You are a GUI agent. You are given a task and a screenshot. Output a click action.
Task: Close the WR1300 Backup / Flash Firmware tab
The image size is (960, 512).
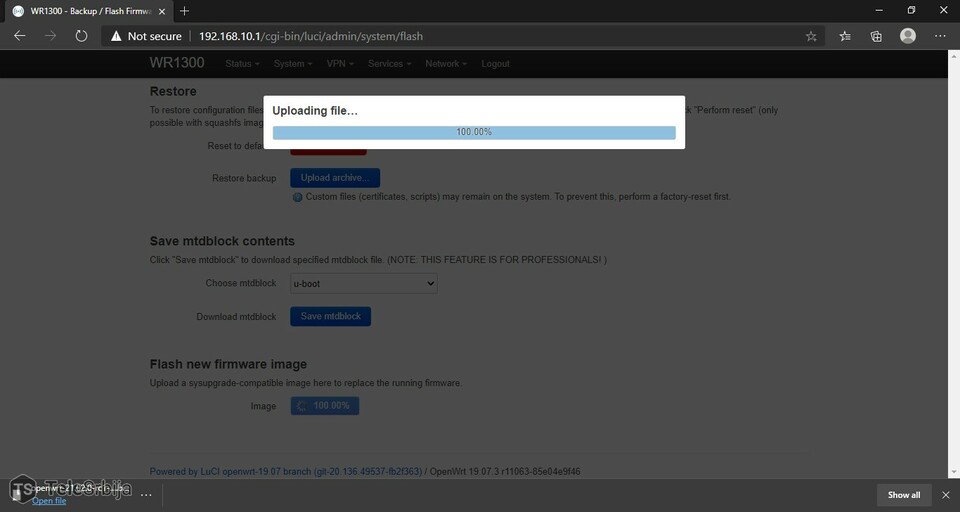pos(162,11)
